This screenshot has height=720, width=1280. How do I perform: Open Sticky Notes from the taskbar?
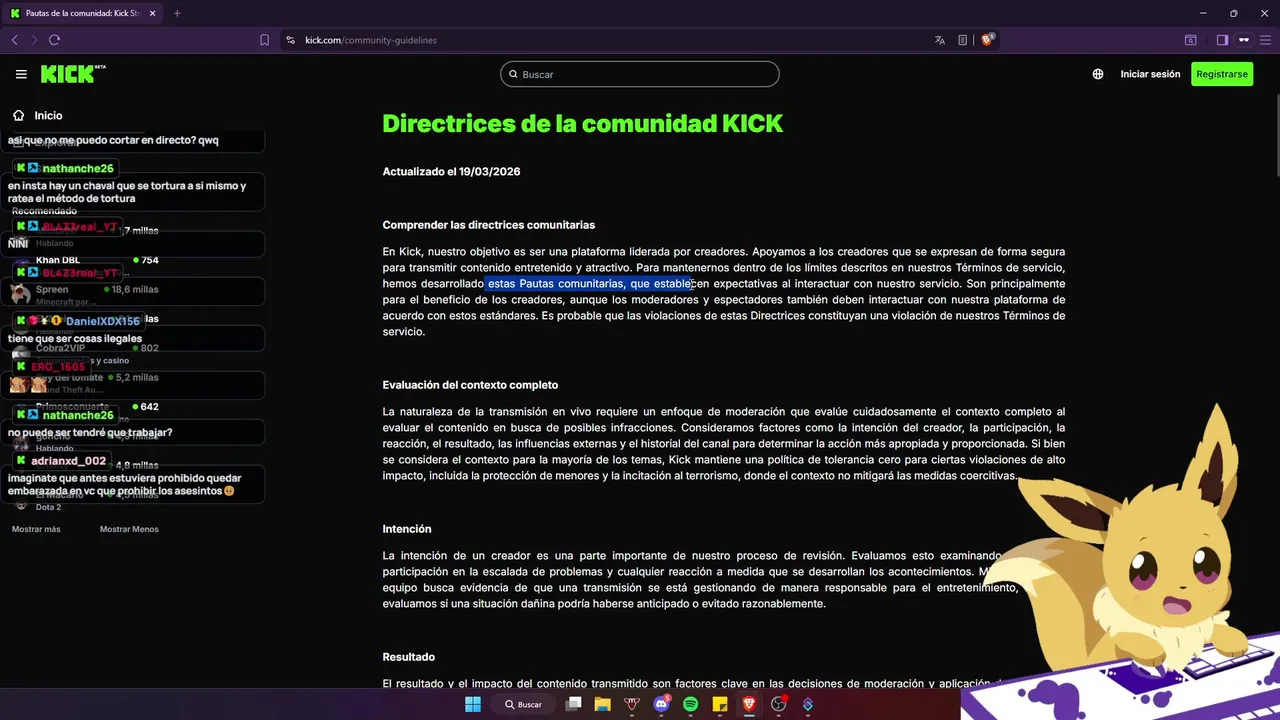(719, 704)
